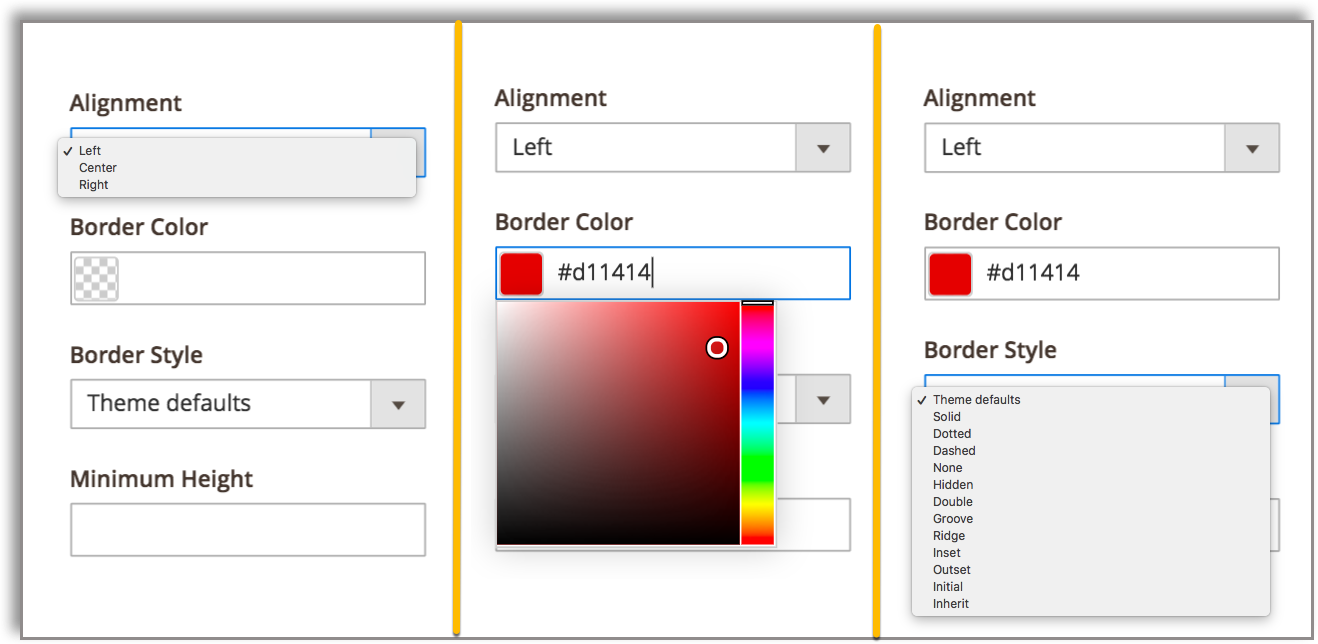The width and height of the screenshot is (1318, 644).
Task: Select "Dashed" border style option
Action: click(x=953, y=450)
